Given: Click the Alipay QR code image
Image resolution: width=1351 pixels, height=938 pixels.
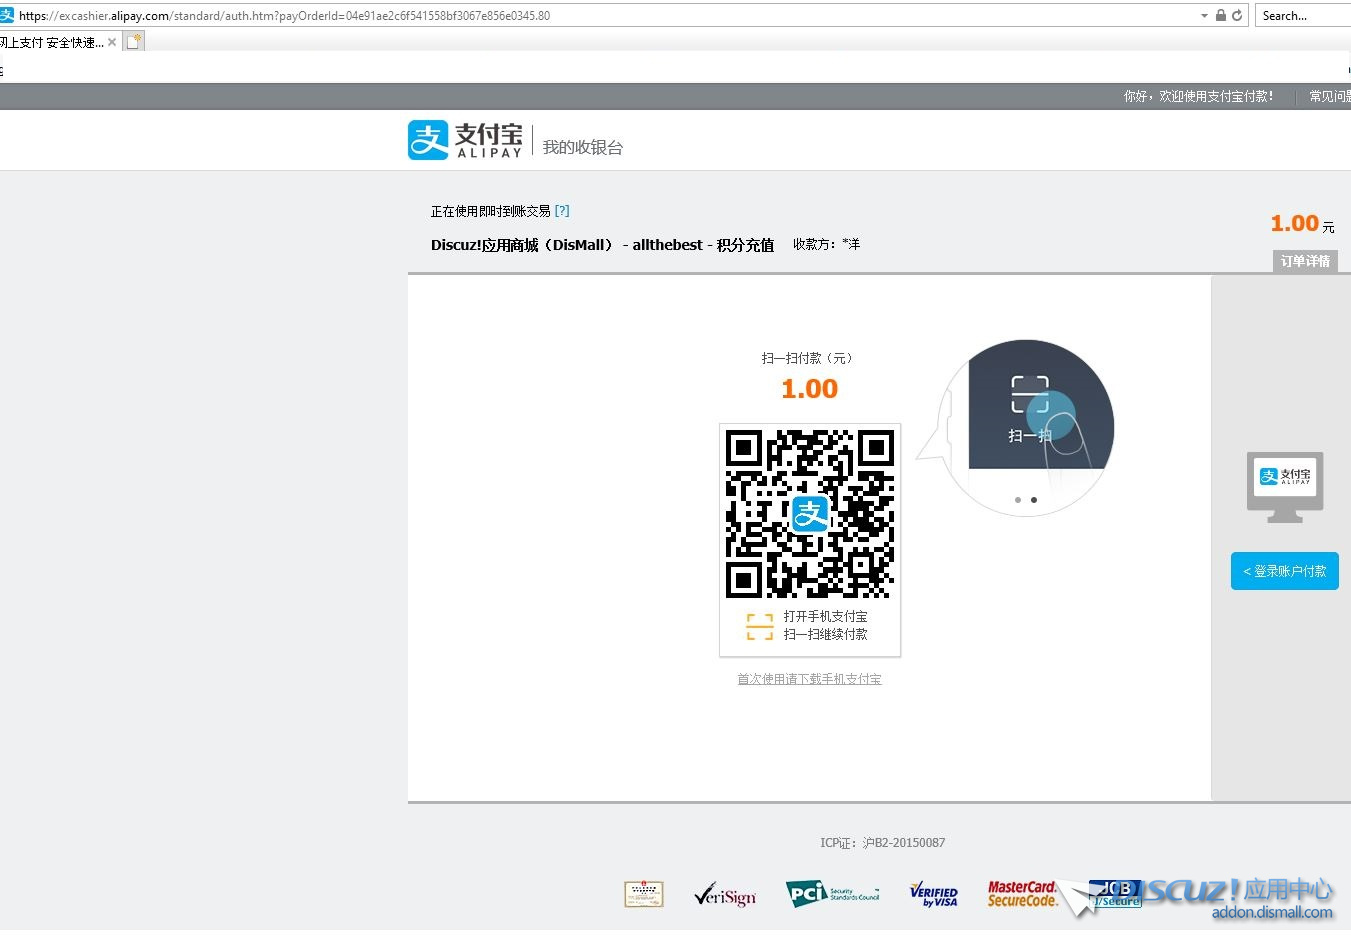Looking at the screenshot, I should pyautogui.click(x=810, y=514).
